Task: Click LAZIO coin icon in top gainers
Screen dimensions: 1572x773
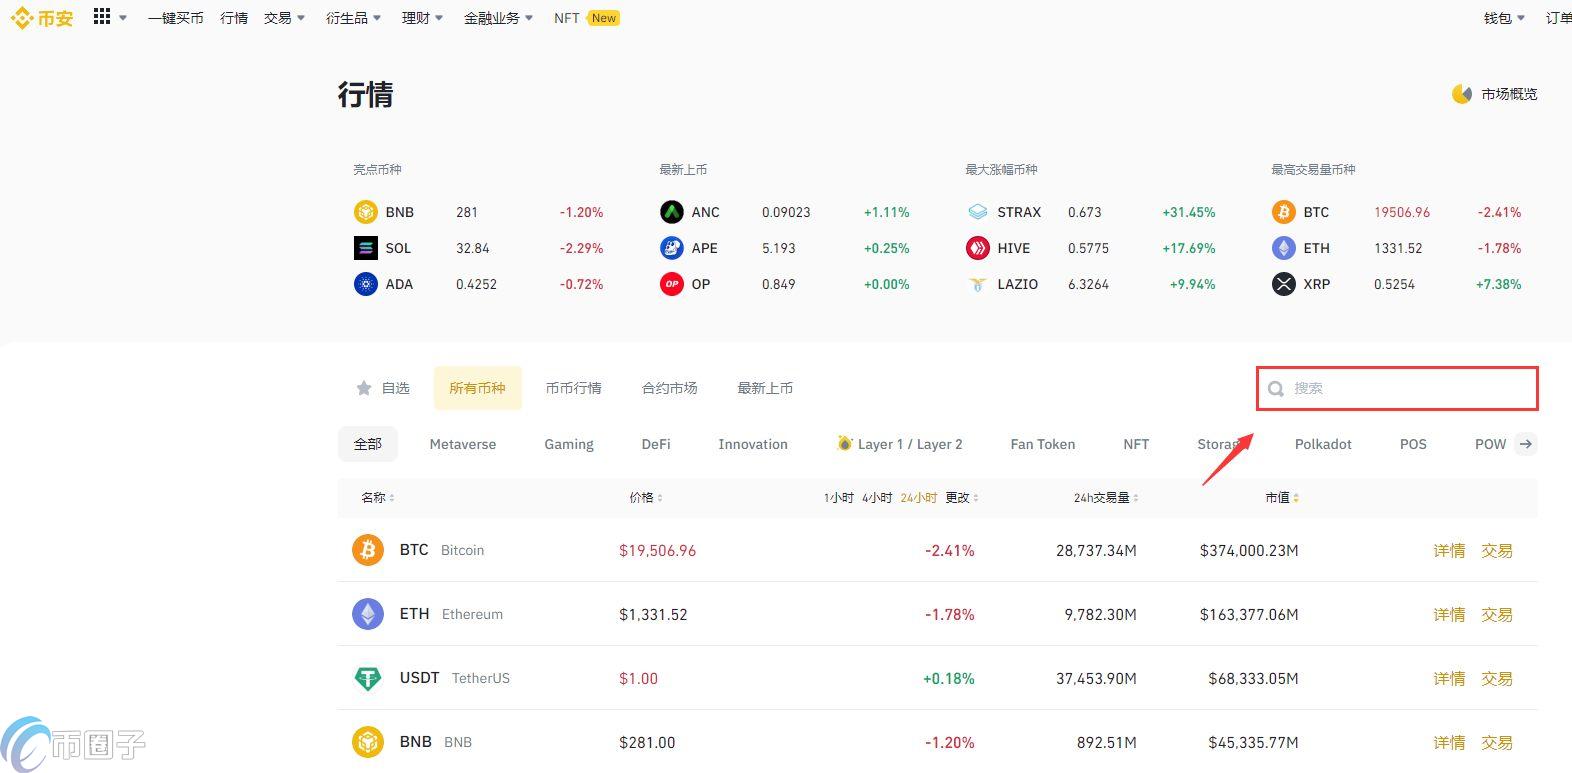Action: point(978,284)
